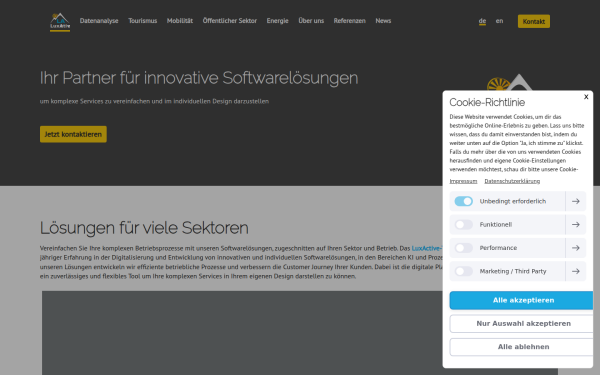Click the Alle akzeptieren button
This screenshot has height=375, width=600.
523,300
